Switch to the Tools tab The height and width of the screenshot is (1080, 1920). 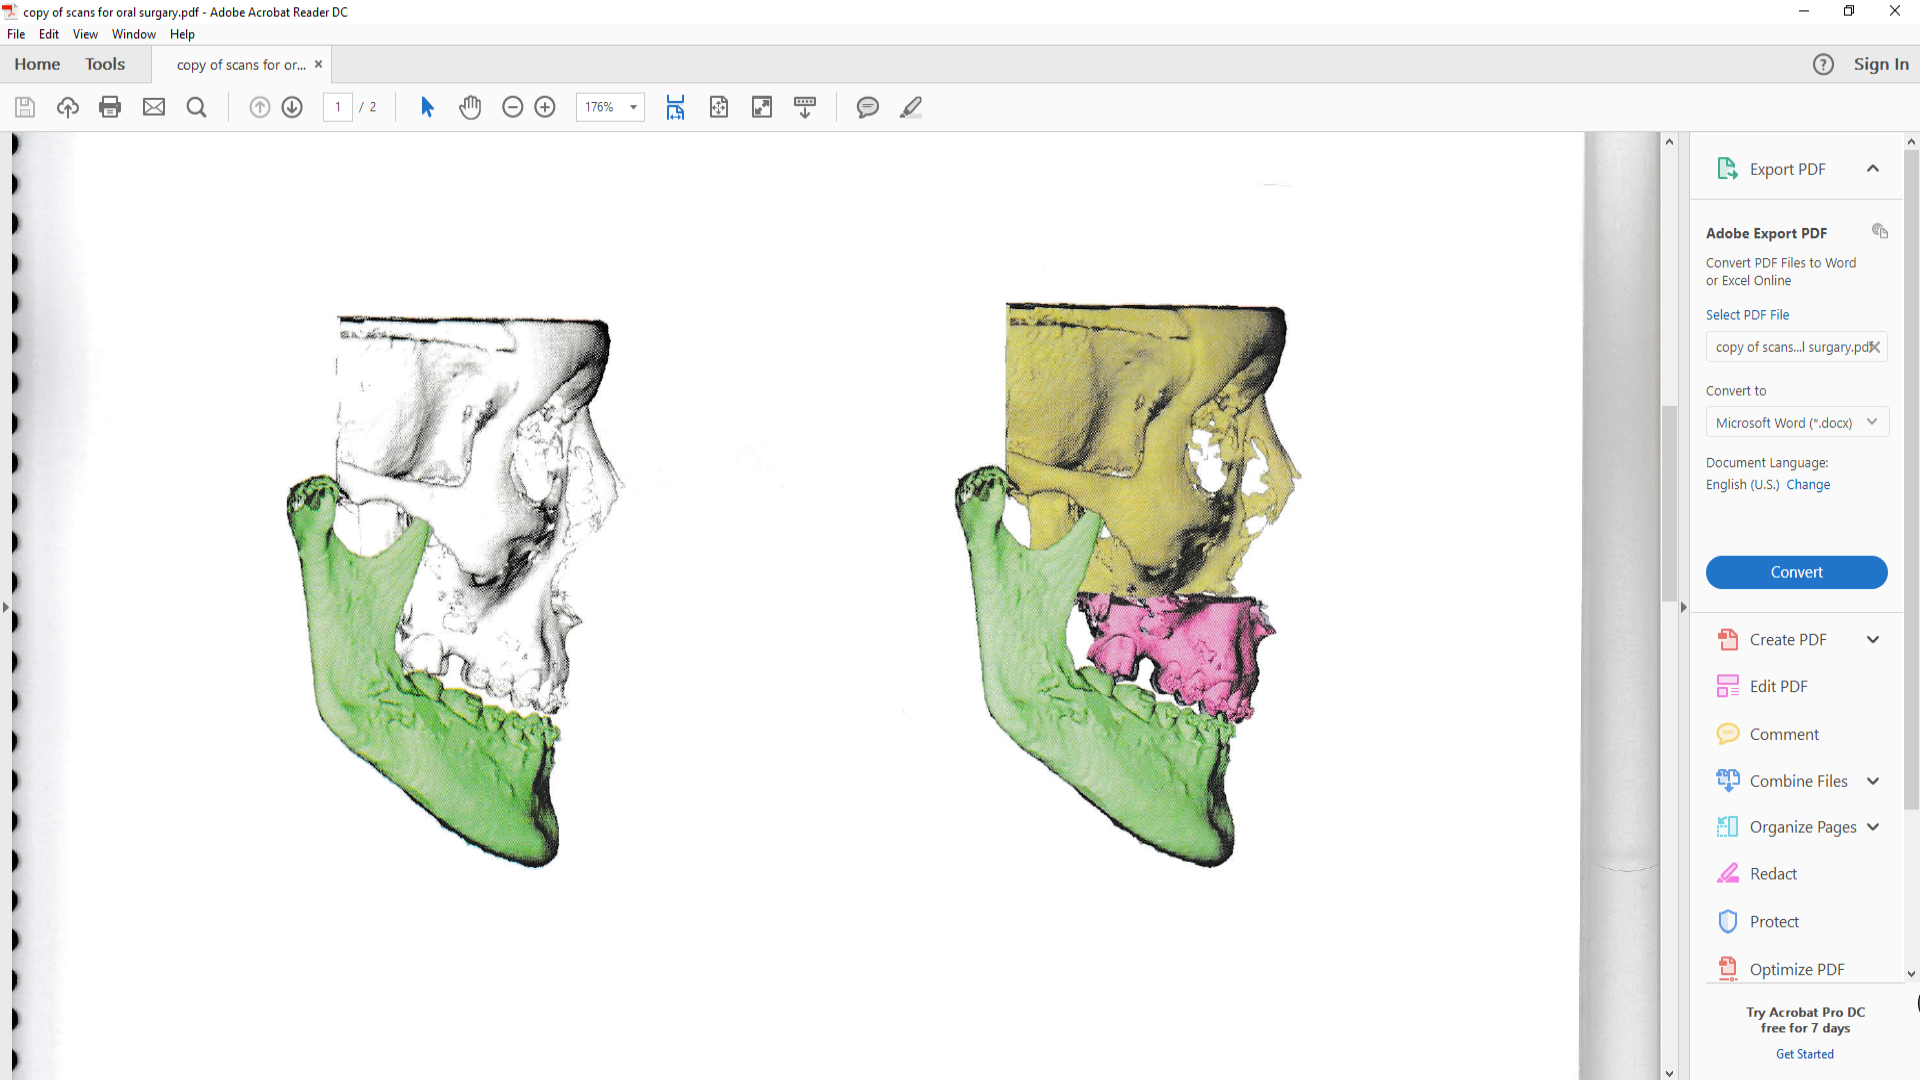pos(105,64)
